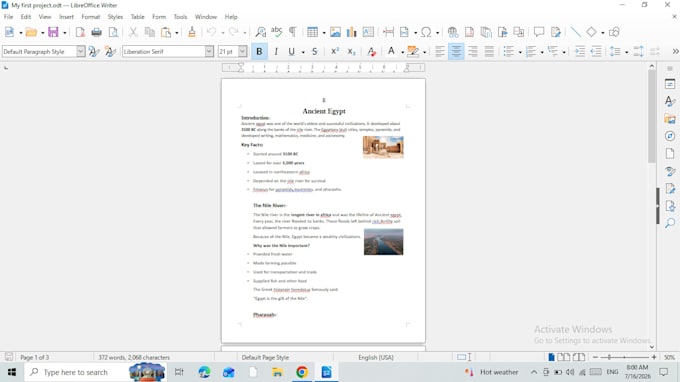This screenshot has width=680, height=382.
Task: Toggle Subscript button
Action: coord(351,52)
